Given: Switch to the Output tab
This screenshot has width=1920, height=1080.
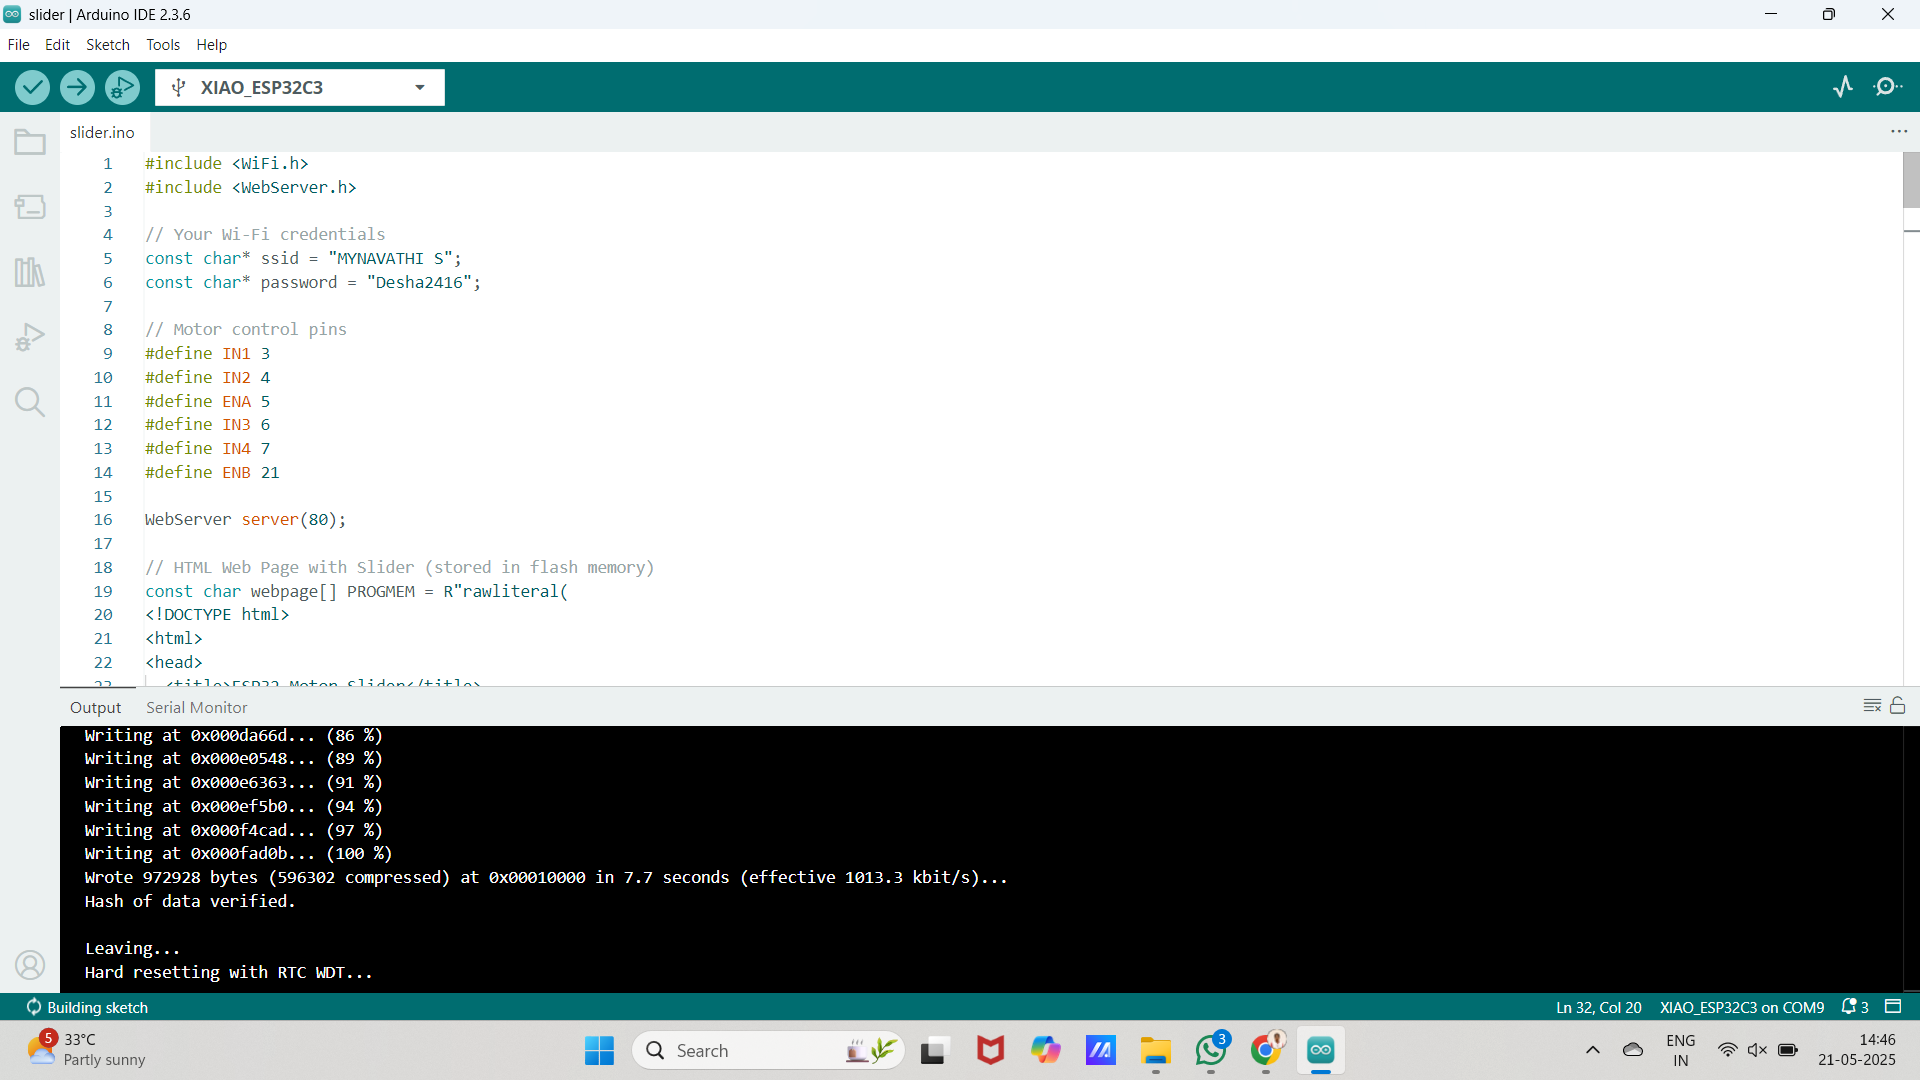Looking at the screenshot, I should (x=95, y=707).
